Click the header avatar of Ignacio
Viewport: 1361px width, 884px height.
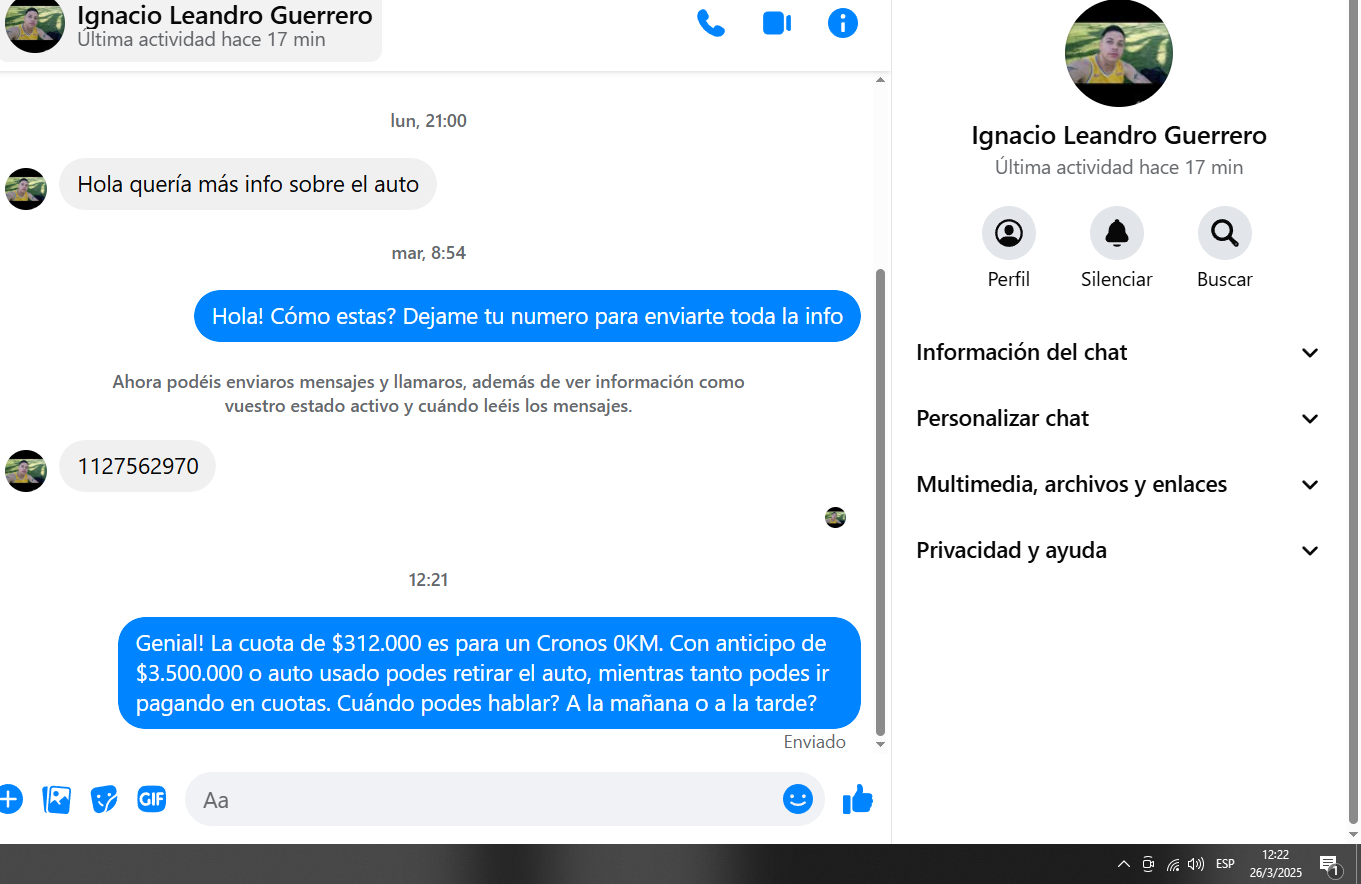click(x=35, y=25)
